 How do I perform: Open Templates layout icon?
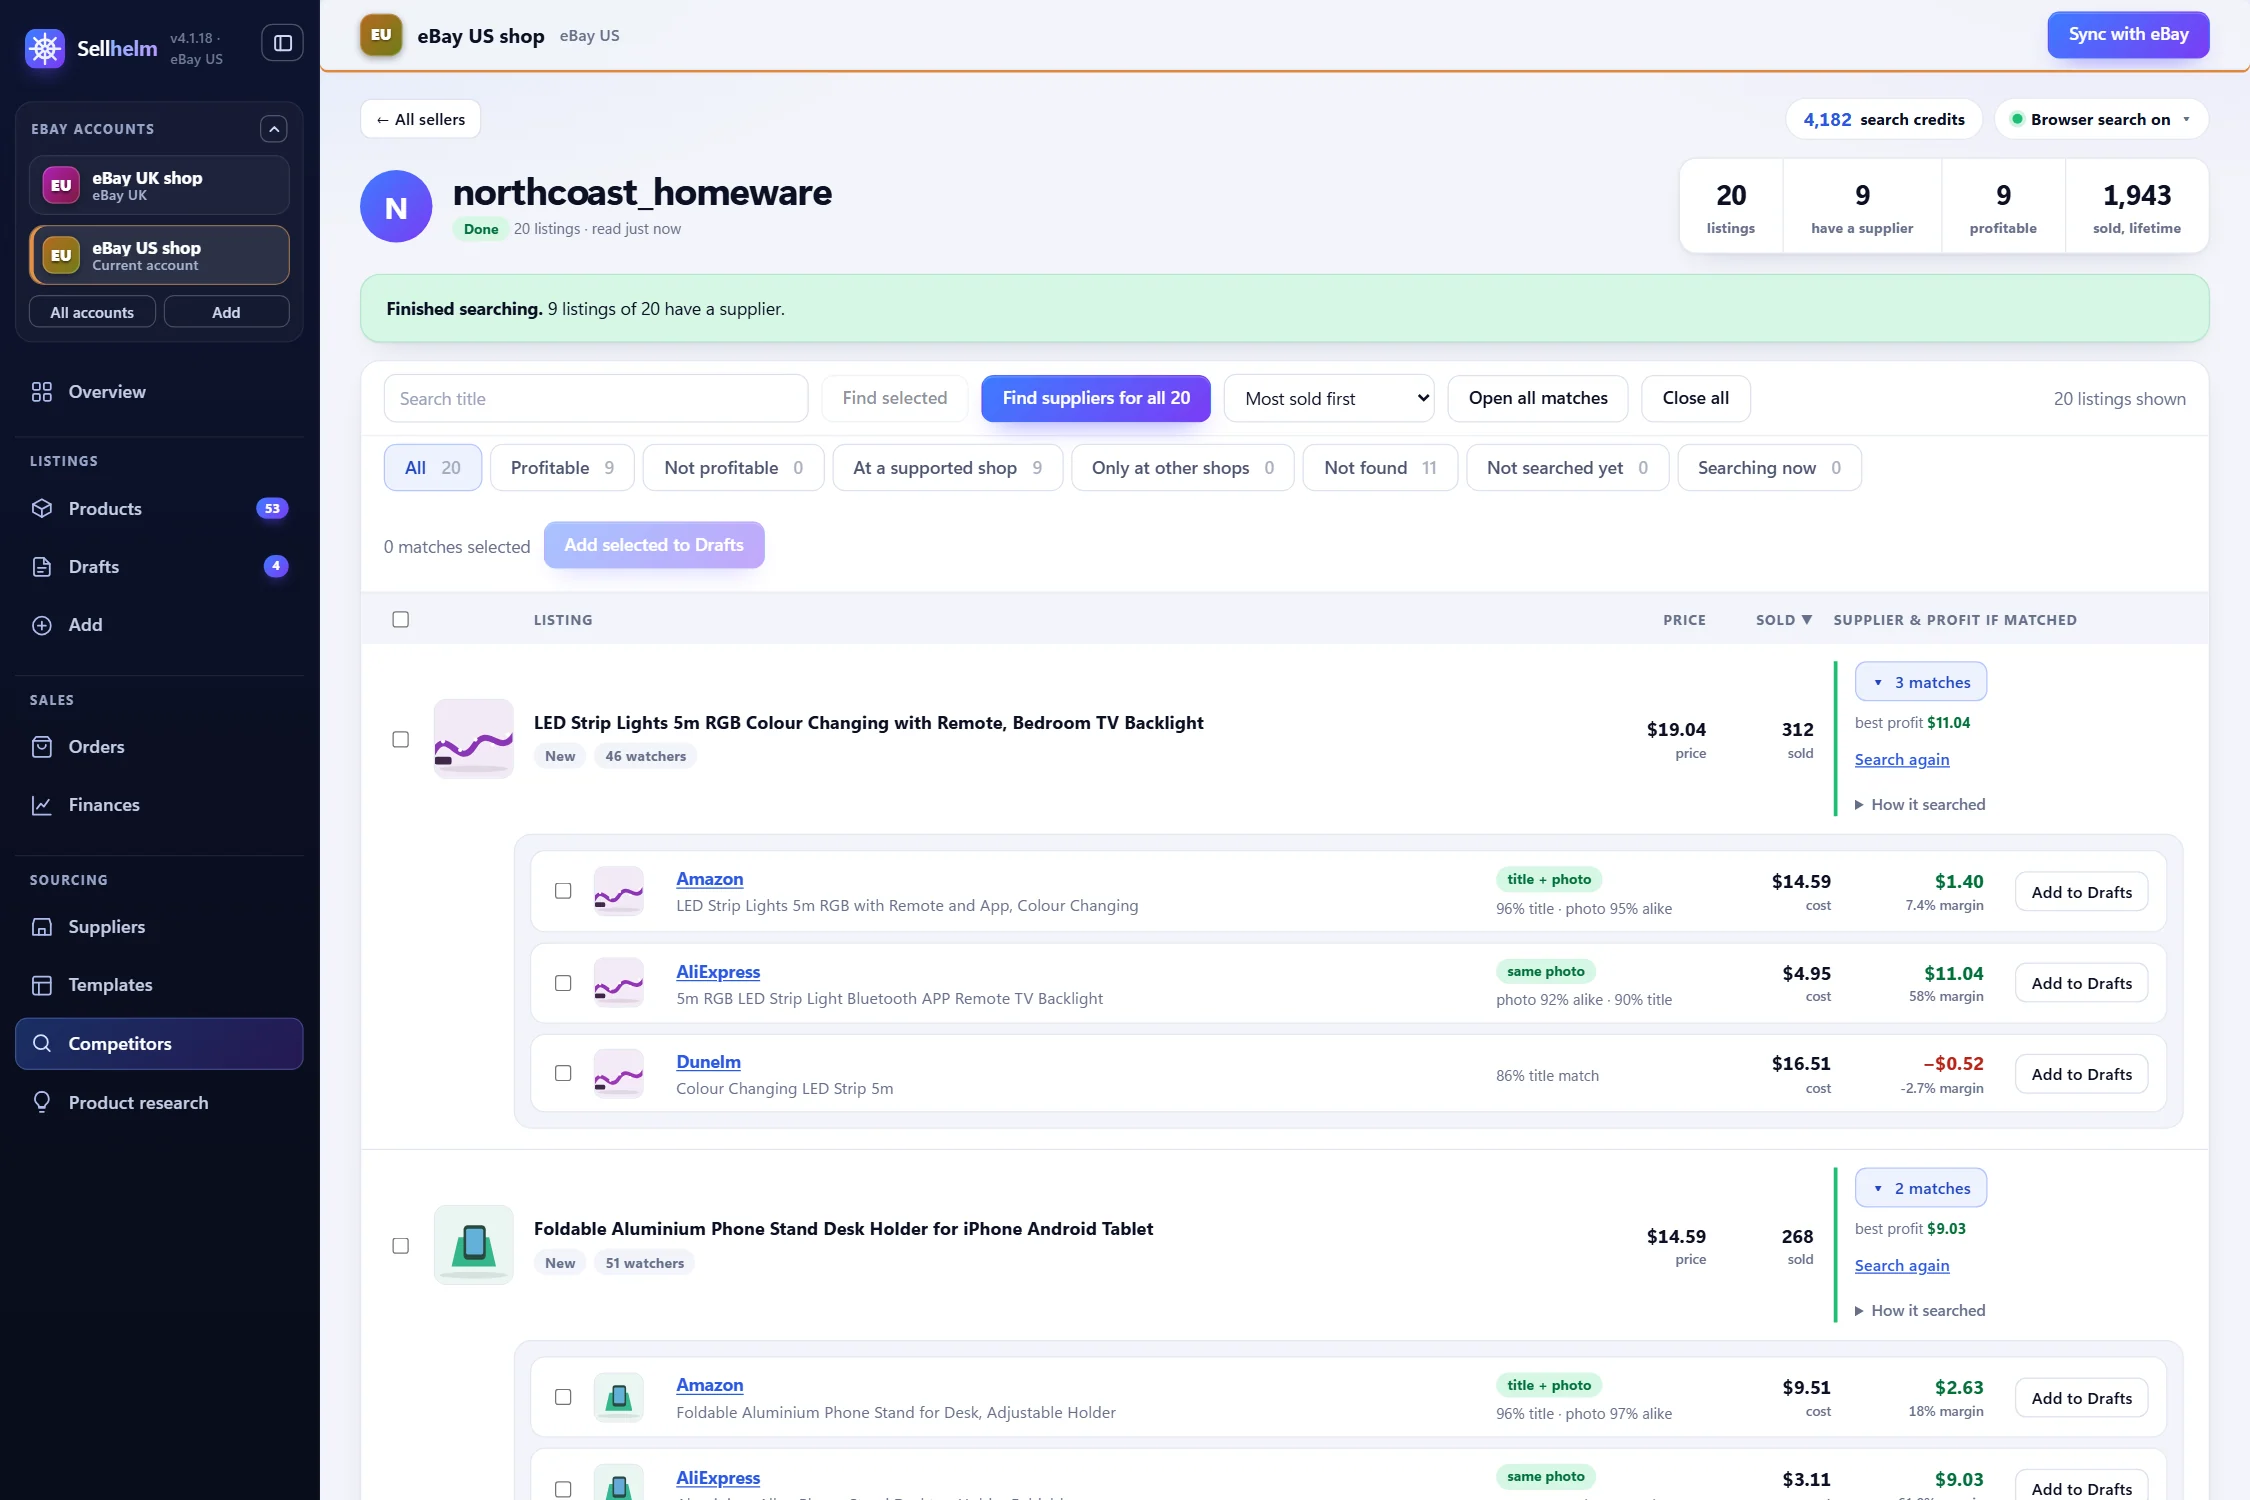click(x=42, y=985)
